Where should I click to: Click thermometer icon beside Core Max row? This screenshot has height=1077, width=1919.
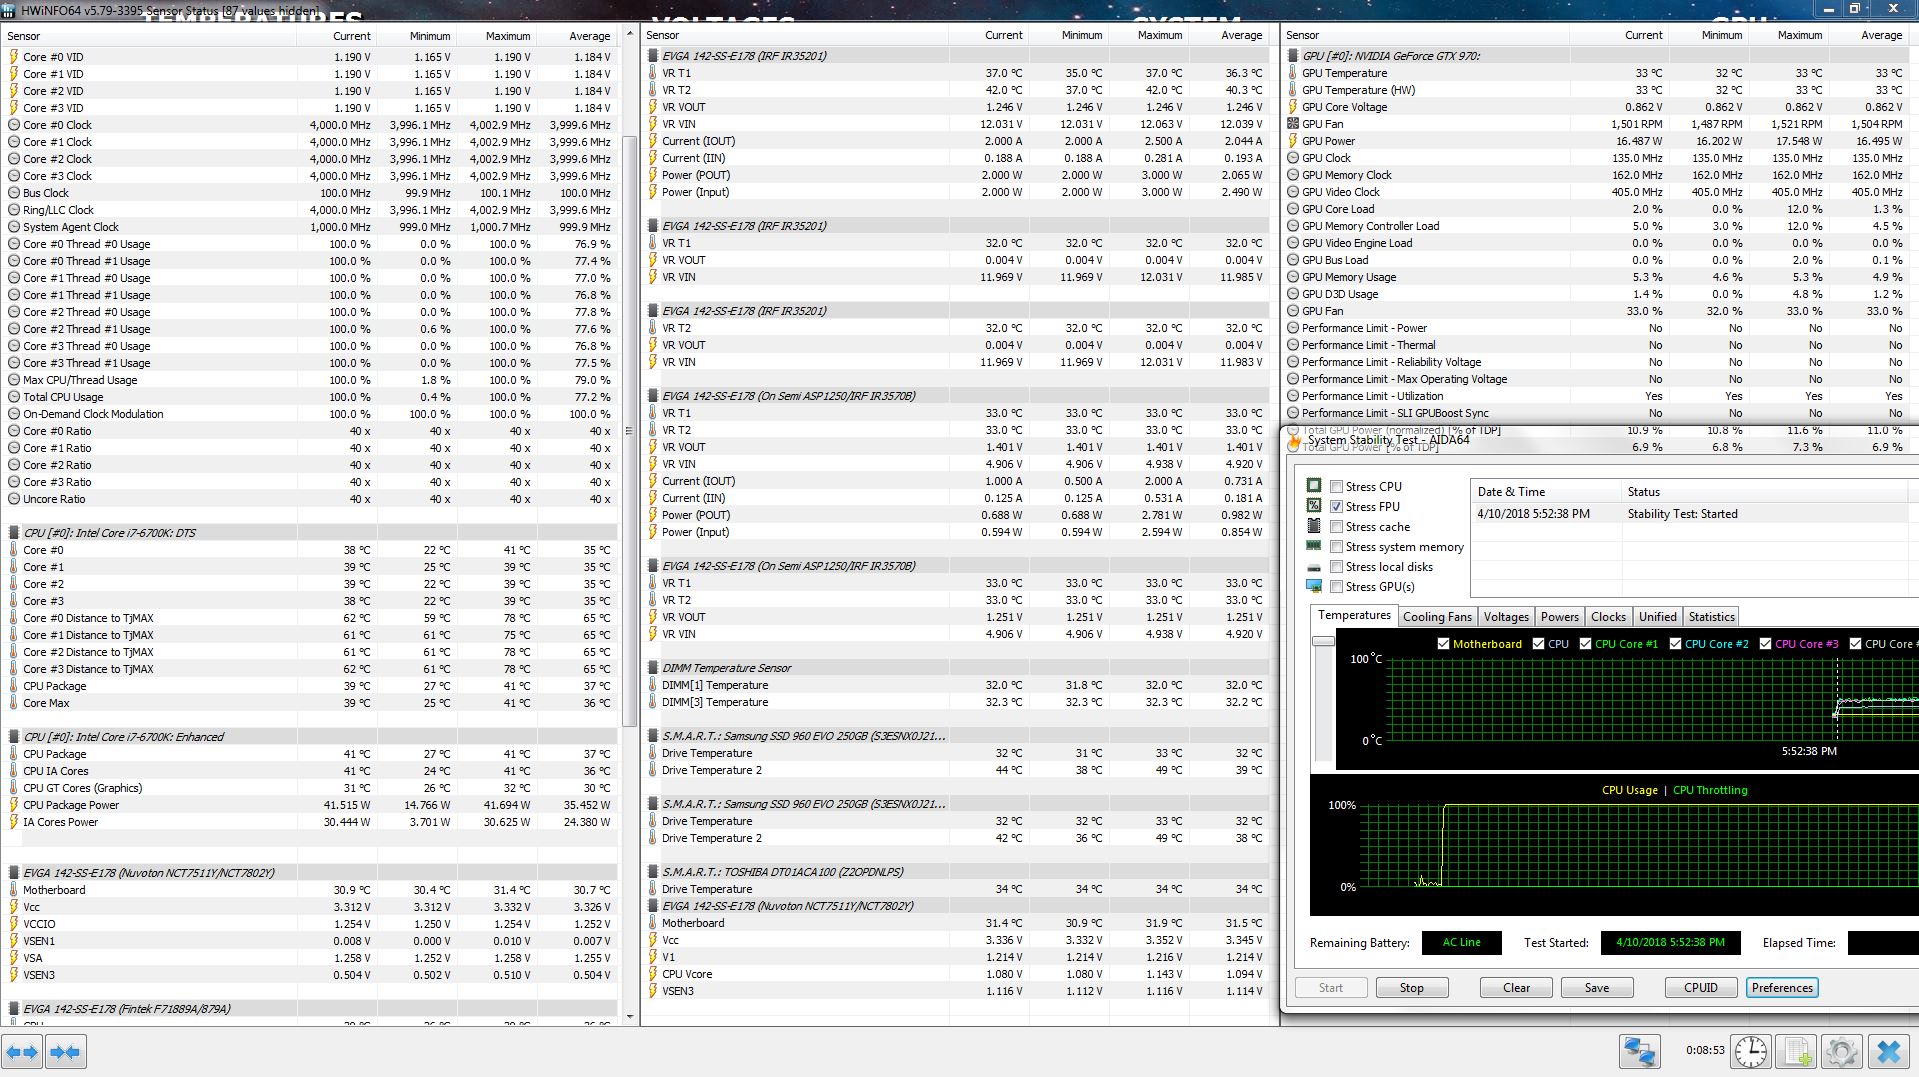point(14,703)
